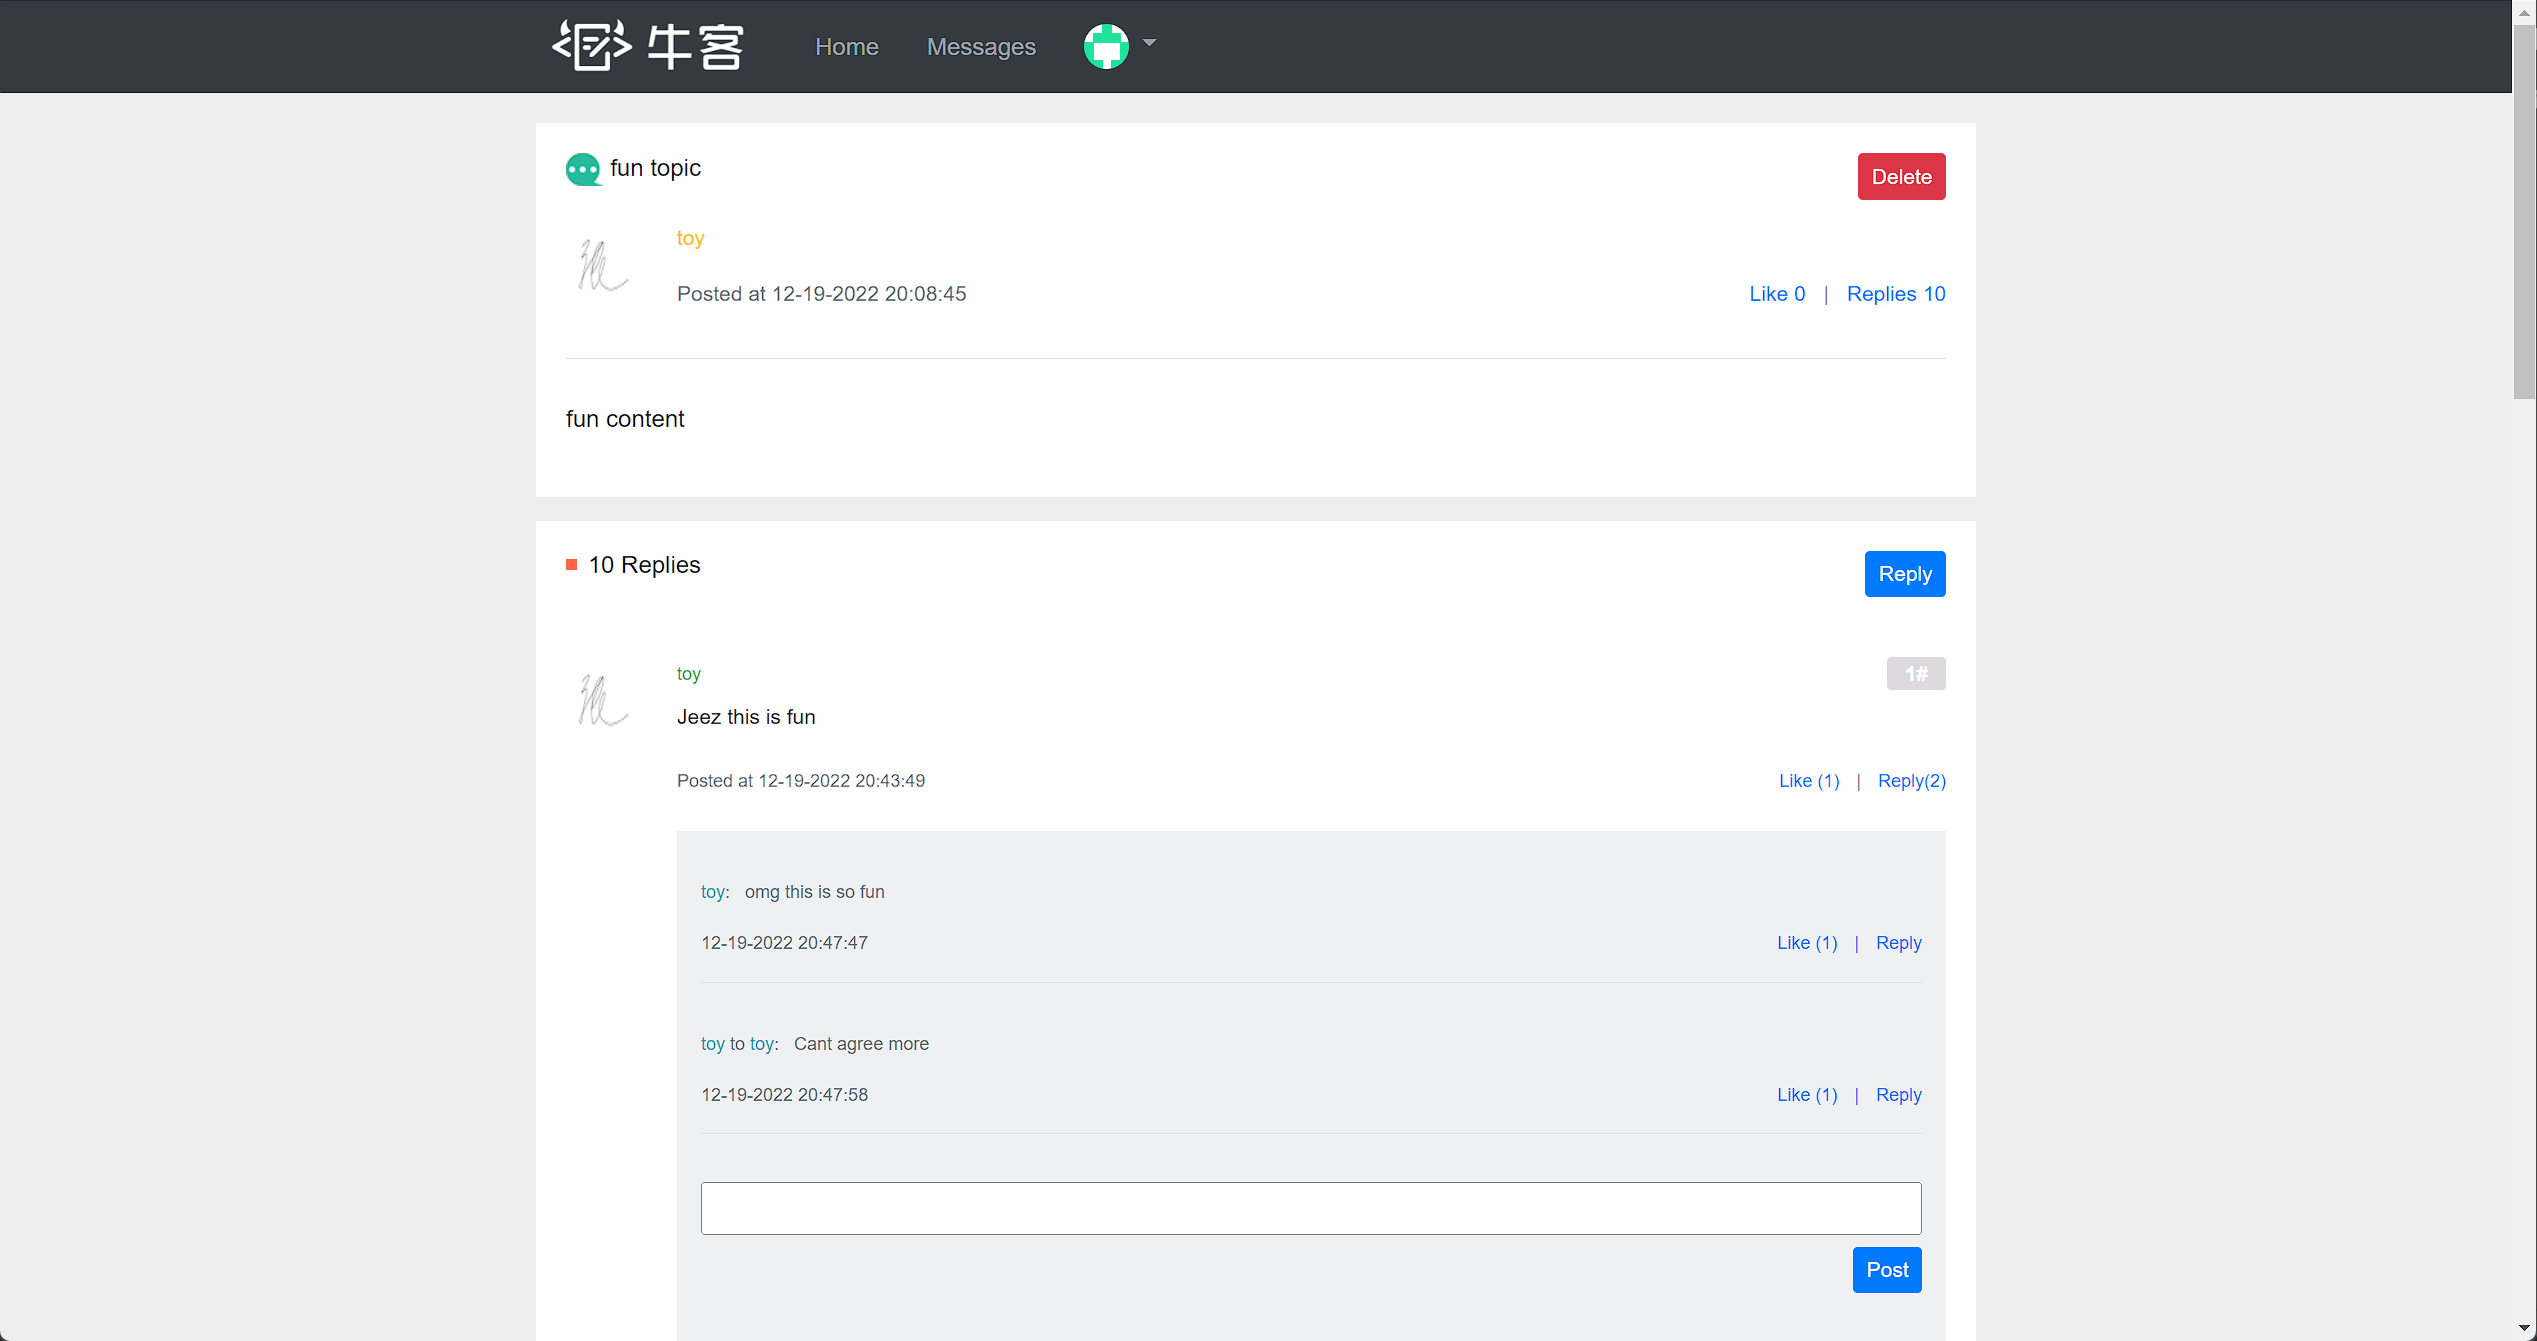
Task: Focus the reply text input field
Action: coord(1310,1208)
